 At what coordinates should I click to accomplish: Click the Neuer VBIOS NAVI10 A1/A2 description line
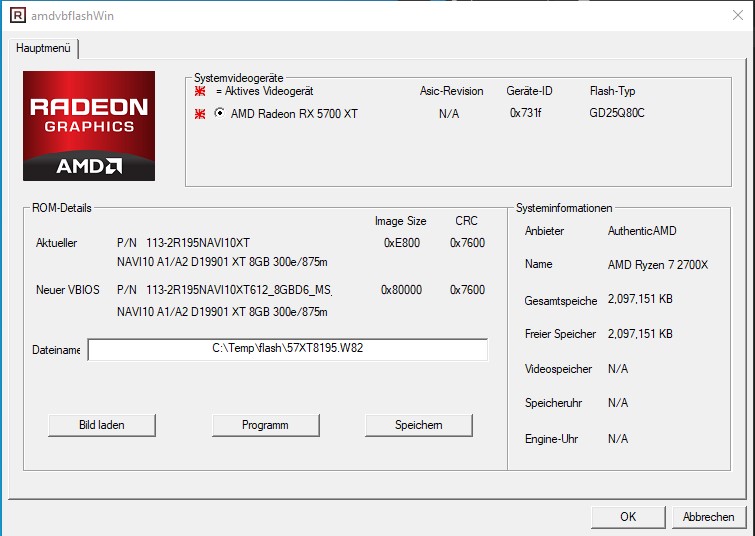click(x=222, y=312)
